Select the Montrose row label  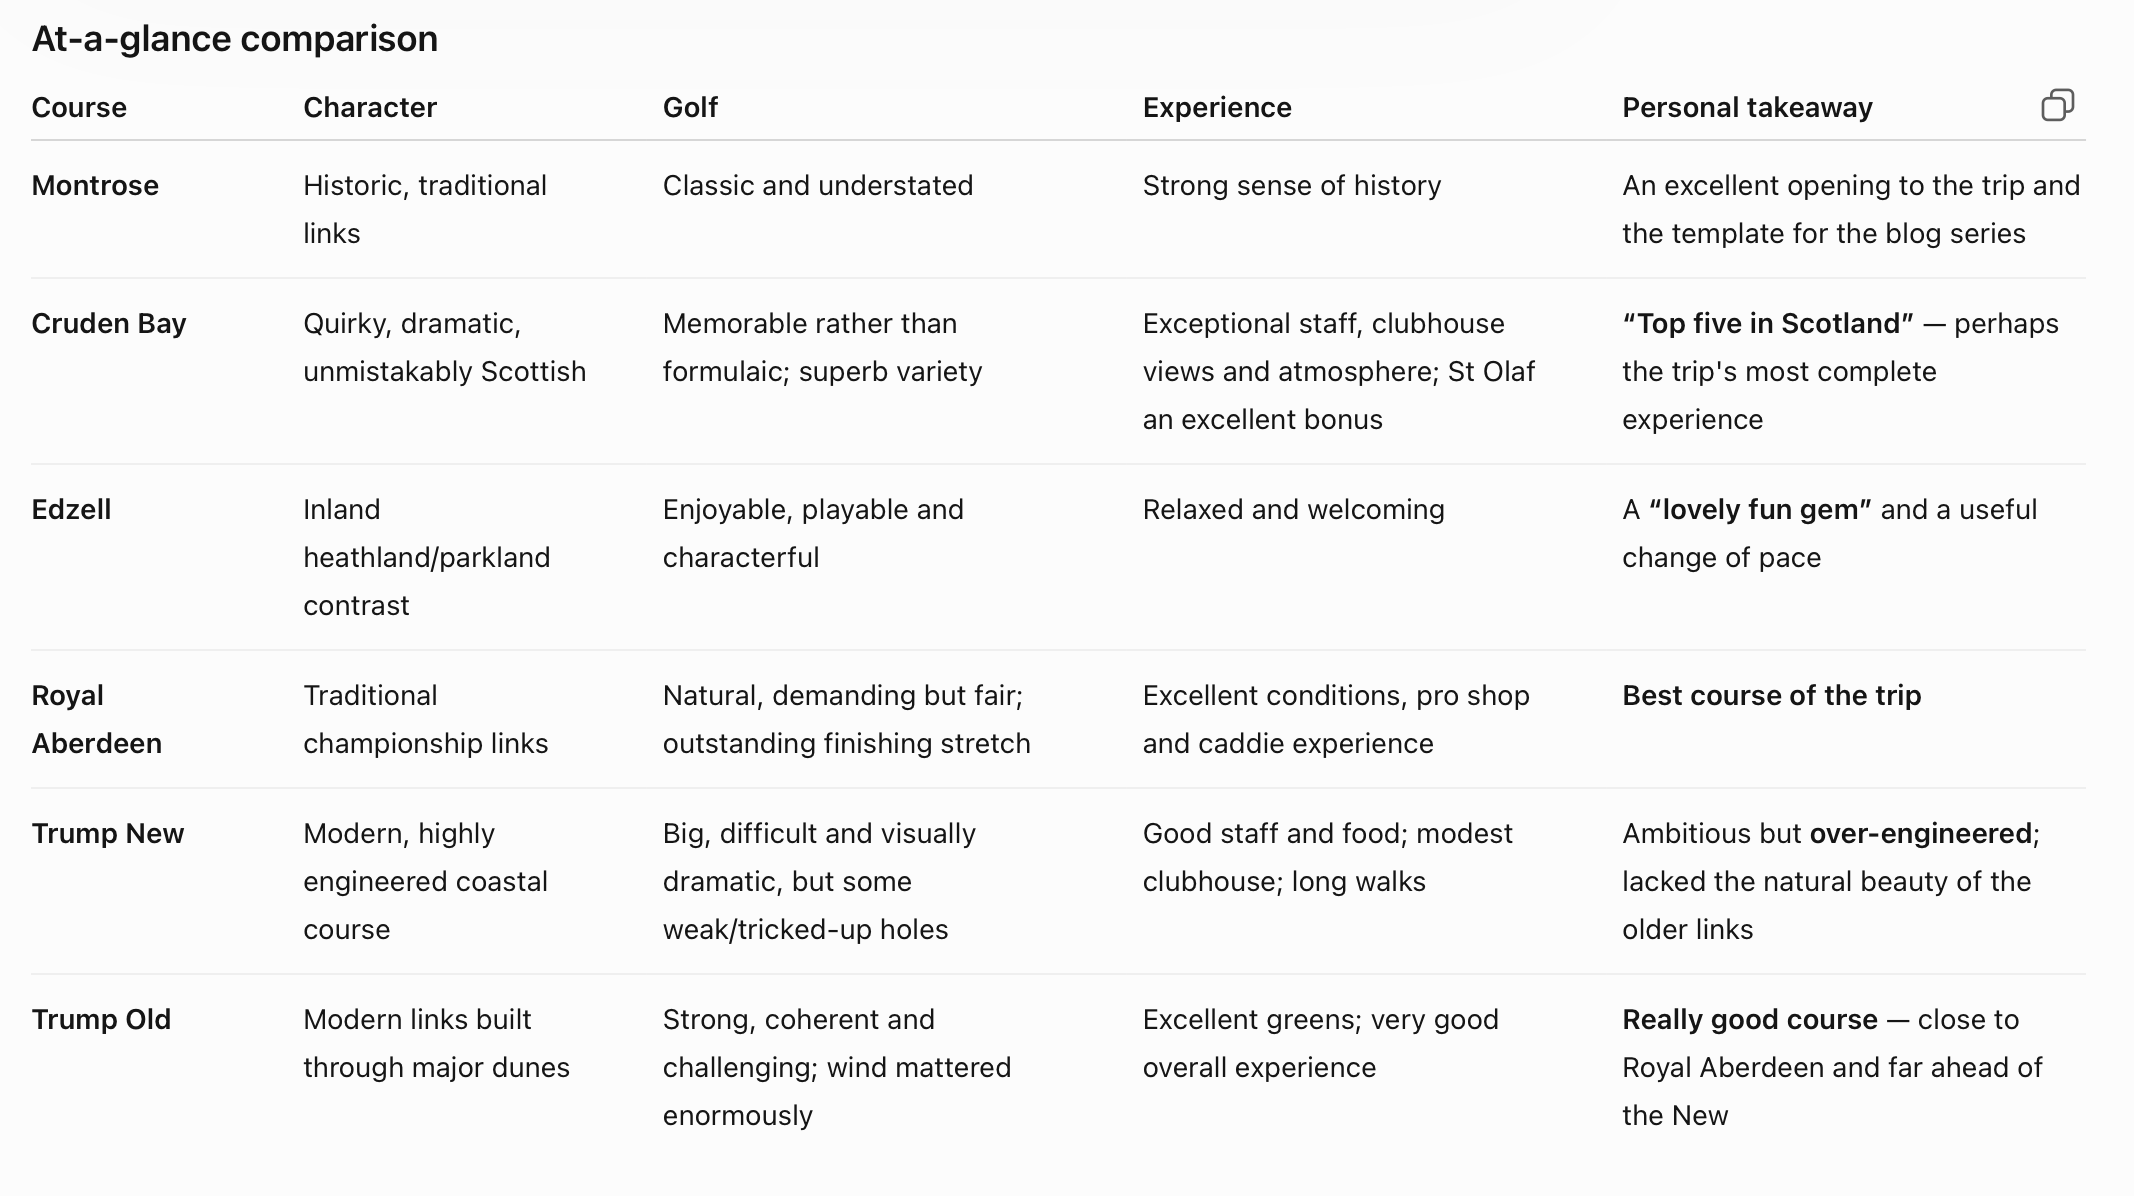tap(95, 185)
